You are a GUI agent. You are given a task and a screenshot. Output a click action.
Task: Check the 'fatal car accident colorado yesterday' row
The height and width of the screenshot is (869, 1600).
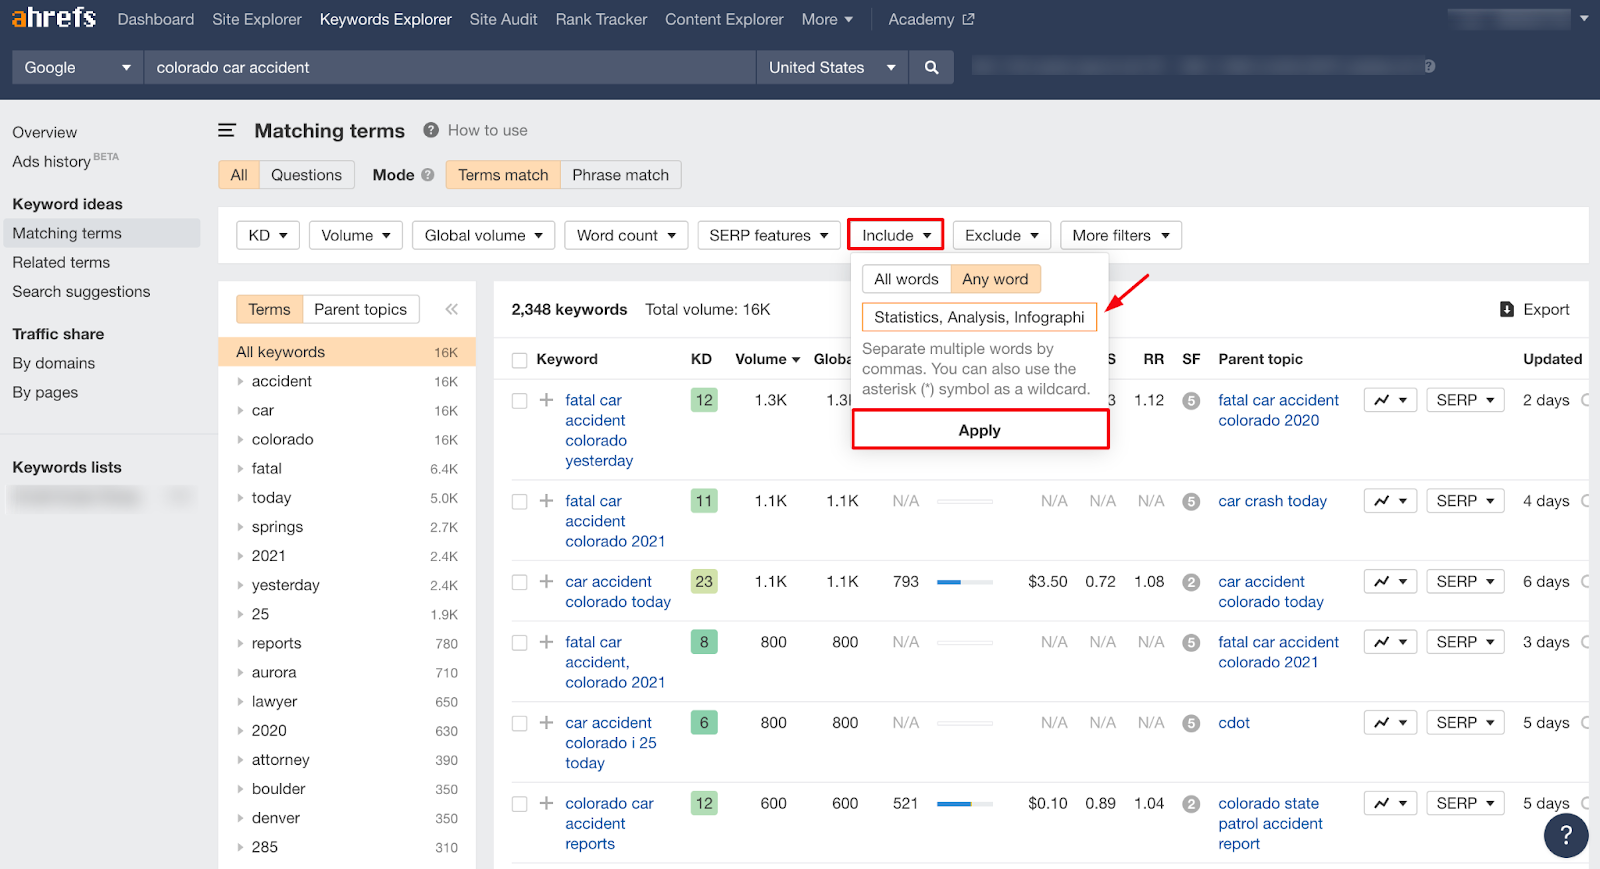[519, 401]
